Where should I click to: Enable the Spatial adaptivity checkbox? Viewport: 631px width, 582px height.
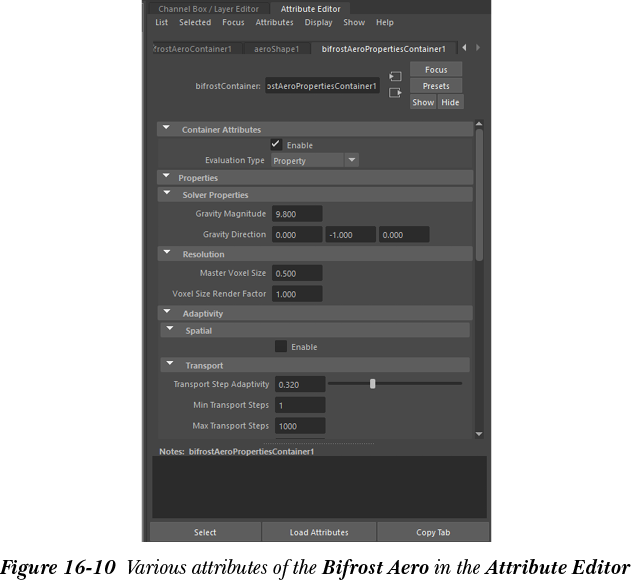coord(281,347)
